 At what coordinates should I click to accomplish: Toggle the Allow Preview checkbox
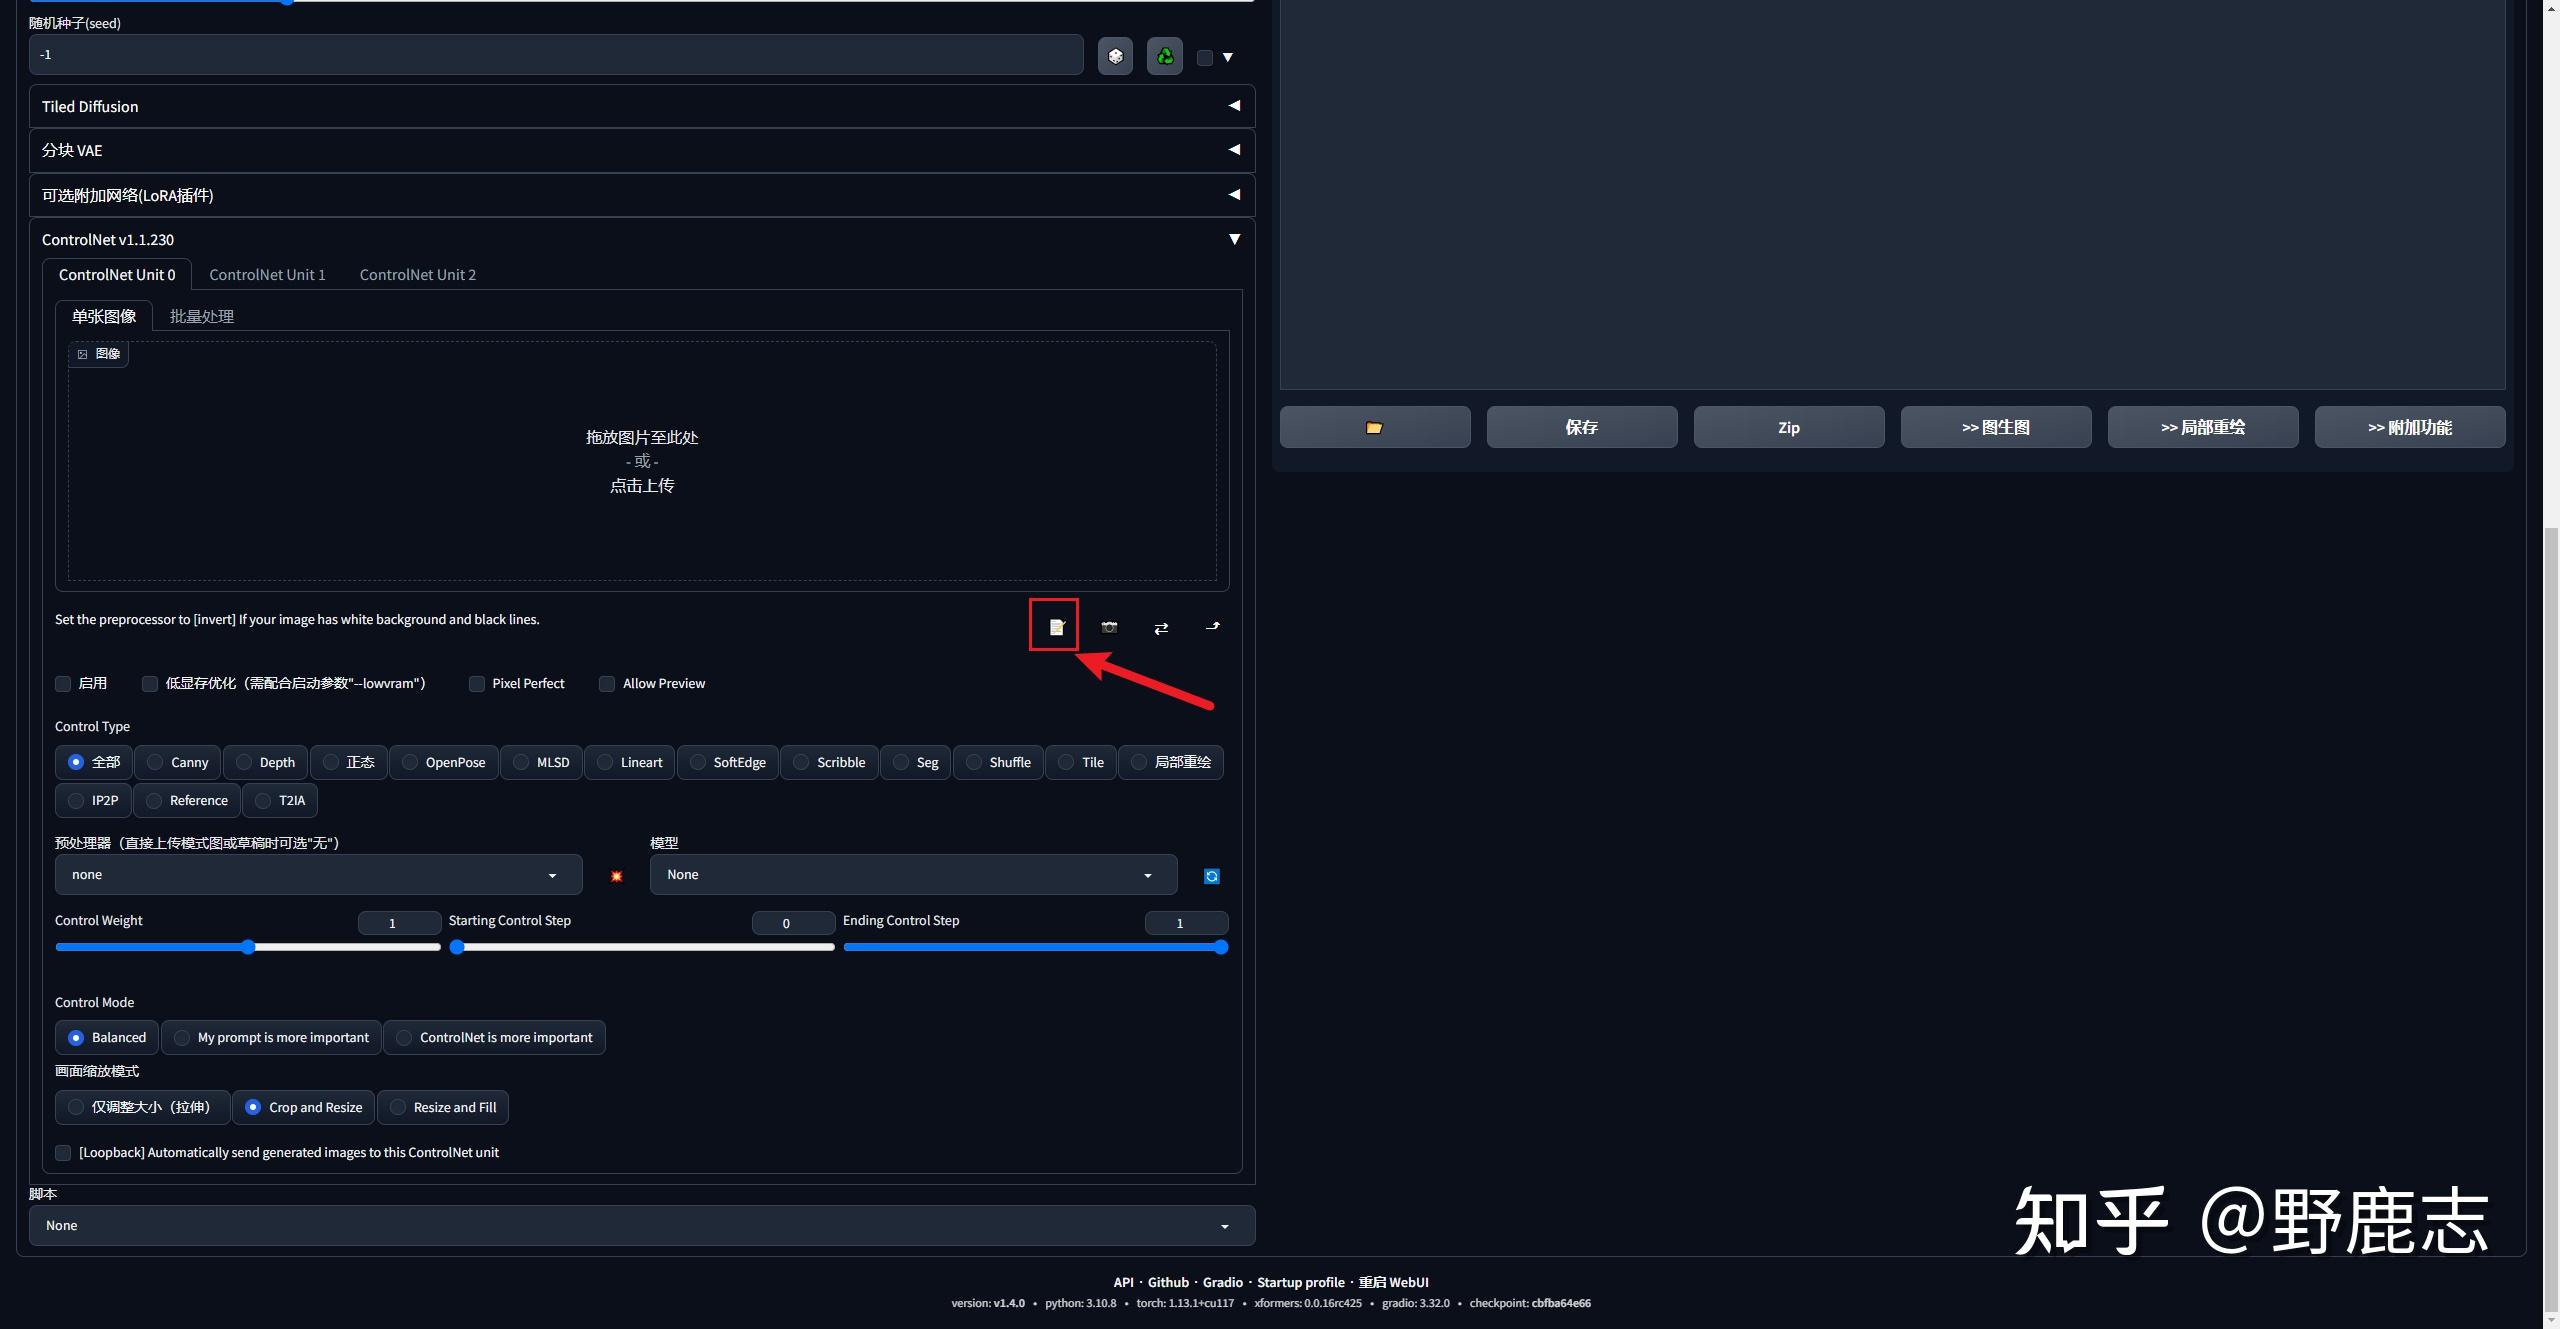point(607,684)
